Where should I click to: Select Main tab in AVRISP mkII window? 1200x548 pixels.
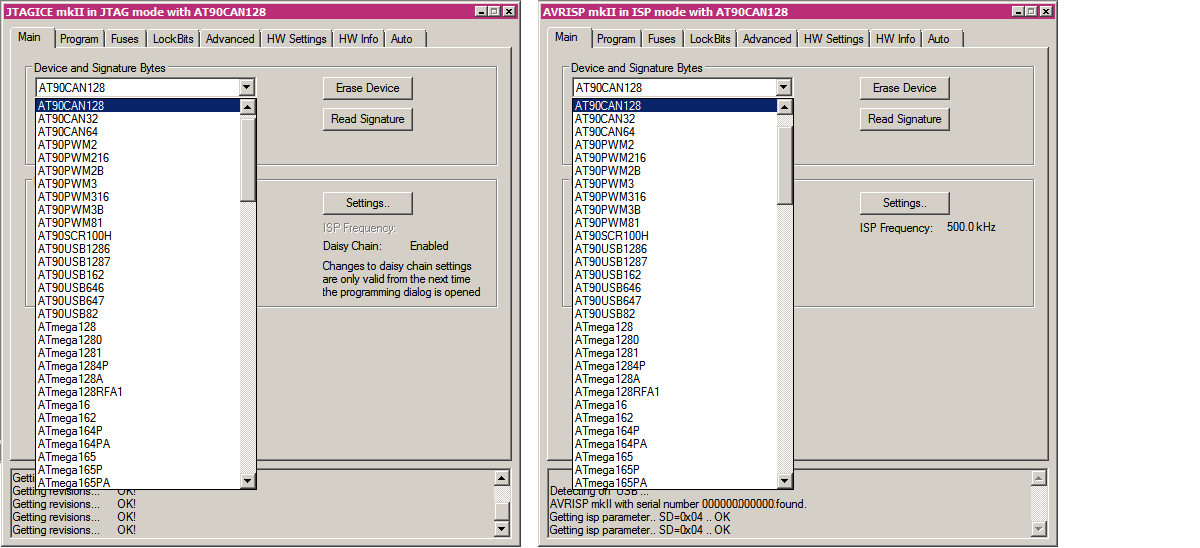click(566, 37)
